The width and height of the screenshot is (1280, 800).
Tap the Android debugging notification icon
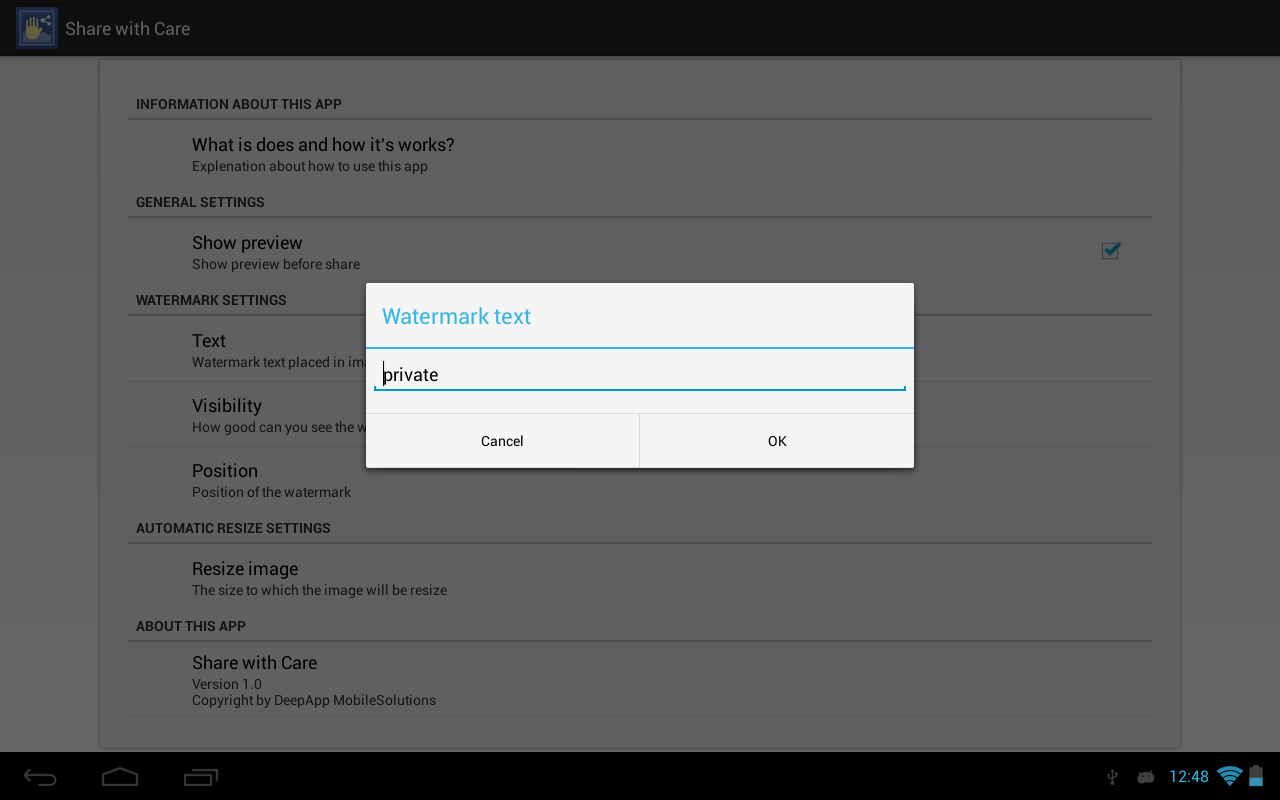coord(1146,777)
